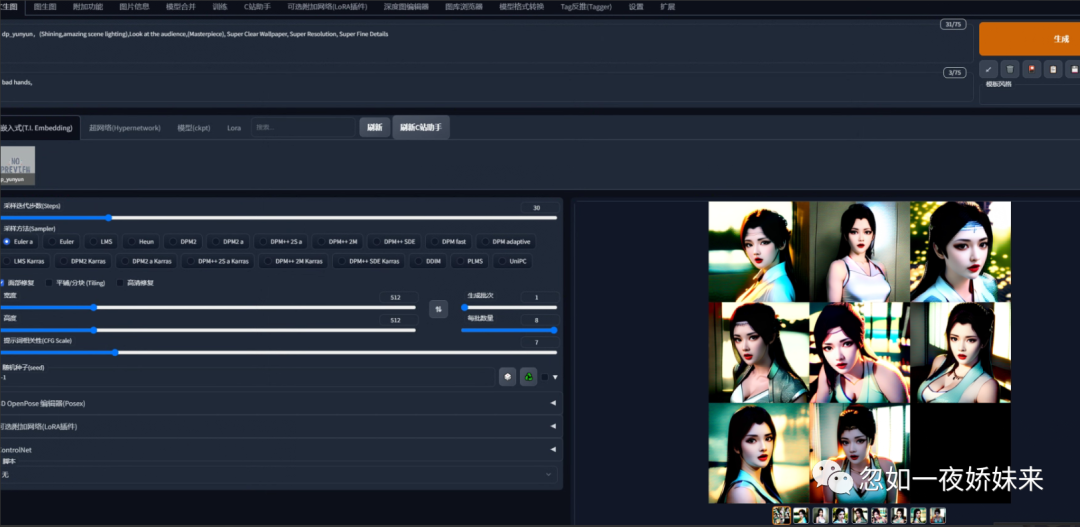This screenshot has width=1080, height=527.
Task: Open the 脚本 script dropdown
Action: [278, 475]
